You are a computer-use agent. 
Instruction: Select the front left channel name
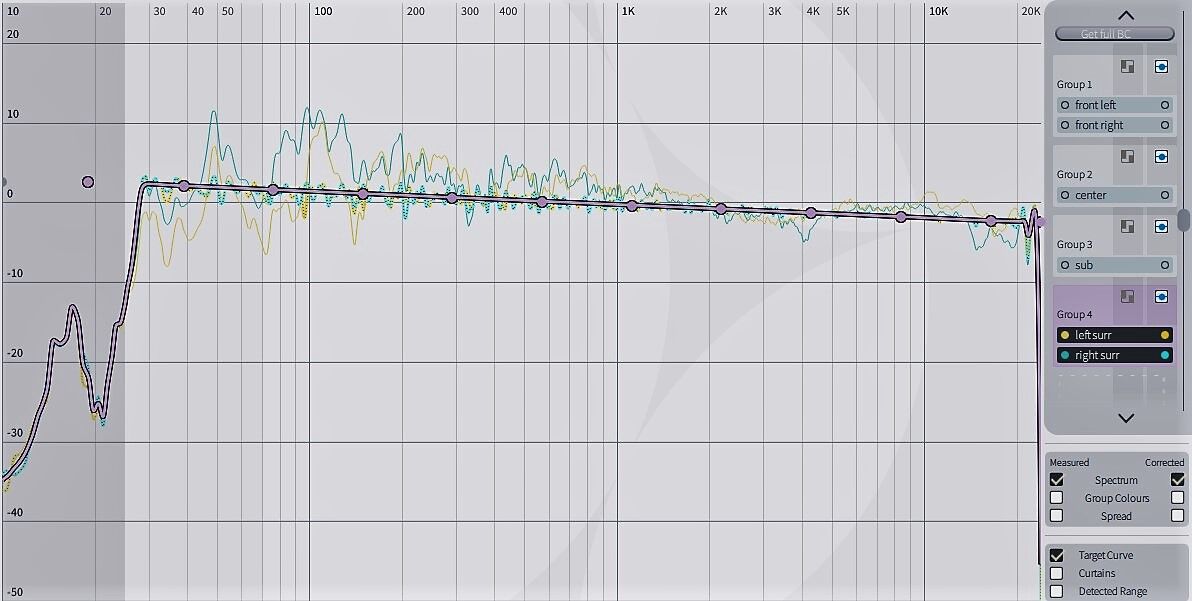point(1095,105)
